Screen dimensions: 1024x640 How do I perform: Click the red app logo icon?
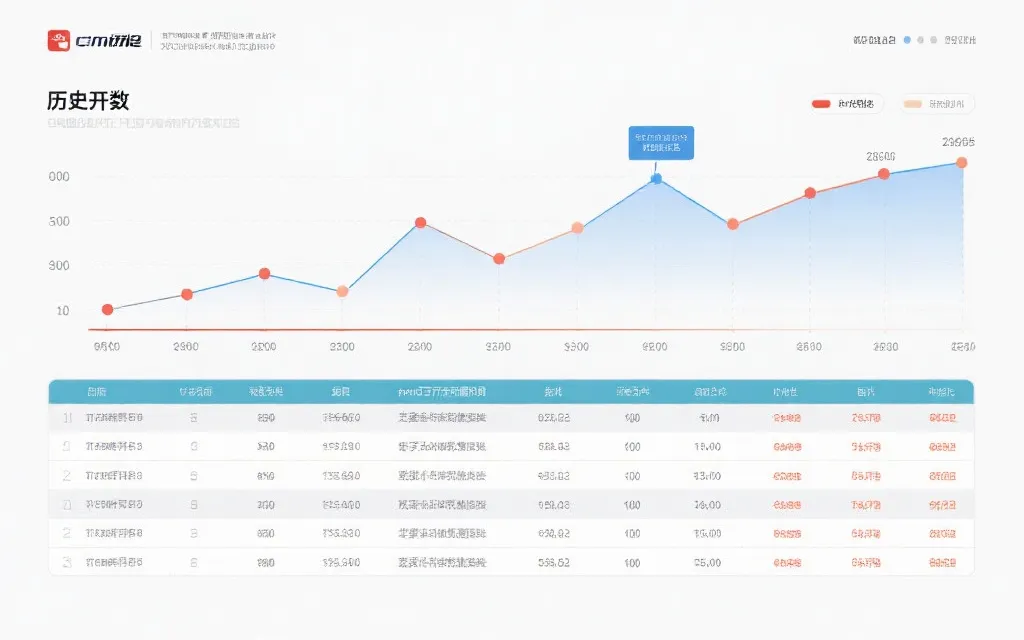click(x=59, y=40)
